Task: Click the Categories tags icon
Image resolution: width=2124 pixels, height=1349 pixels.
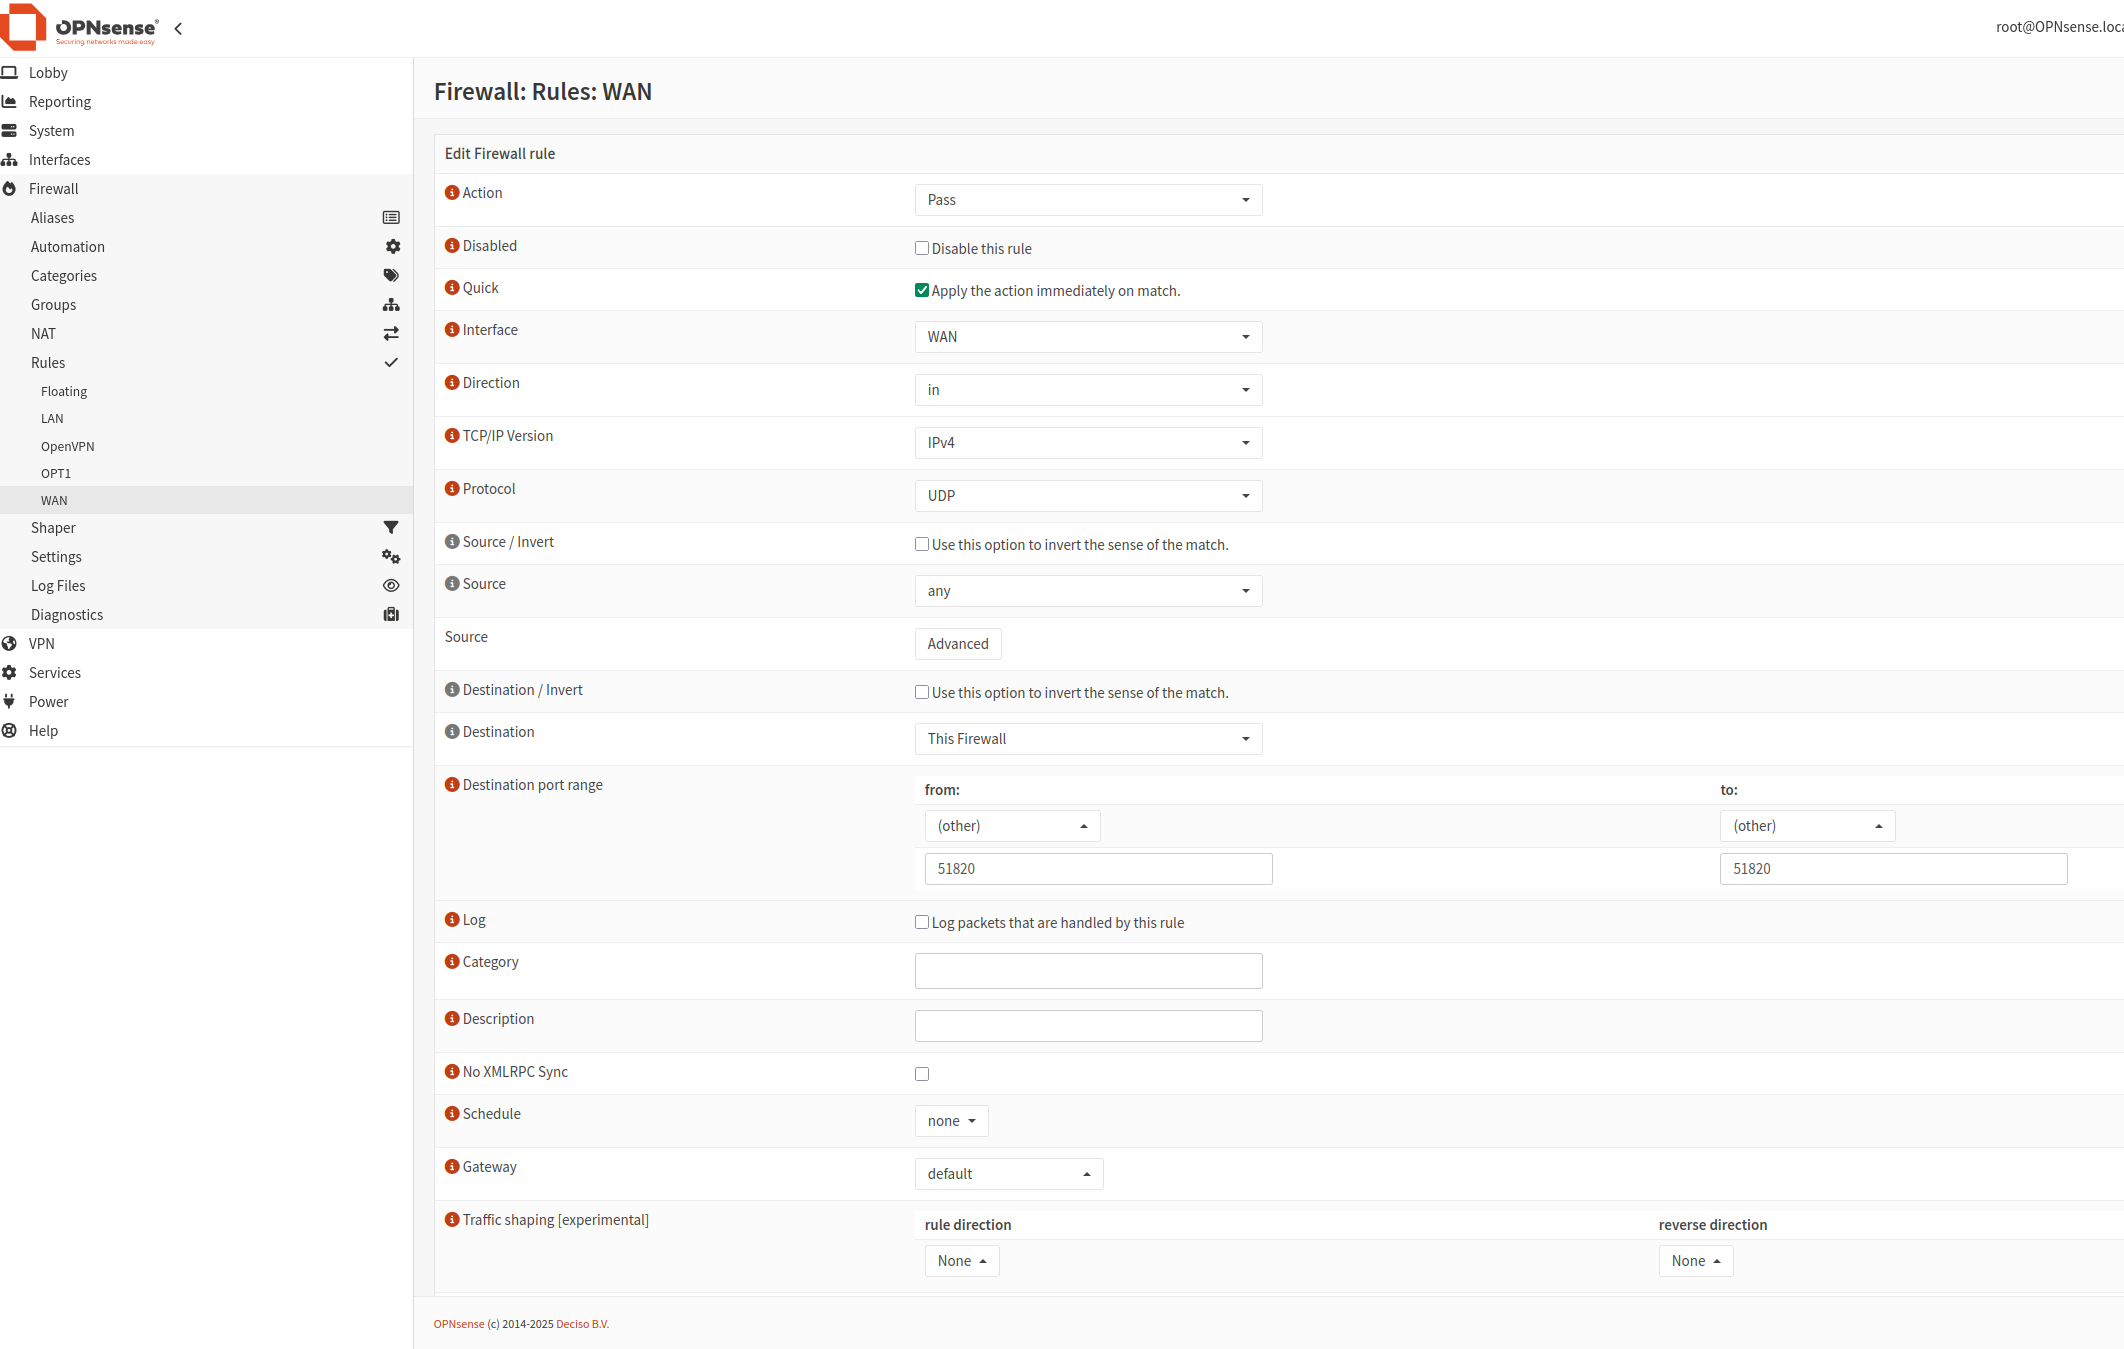Action: point(391,276)
